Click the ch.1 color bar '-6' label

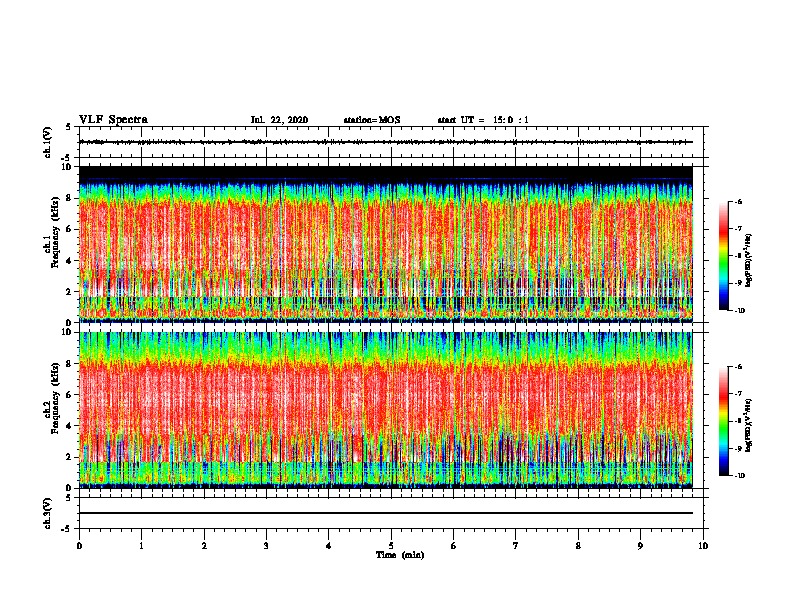pyautogui.click(x=738, y=201)
